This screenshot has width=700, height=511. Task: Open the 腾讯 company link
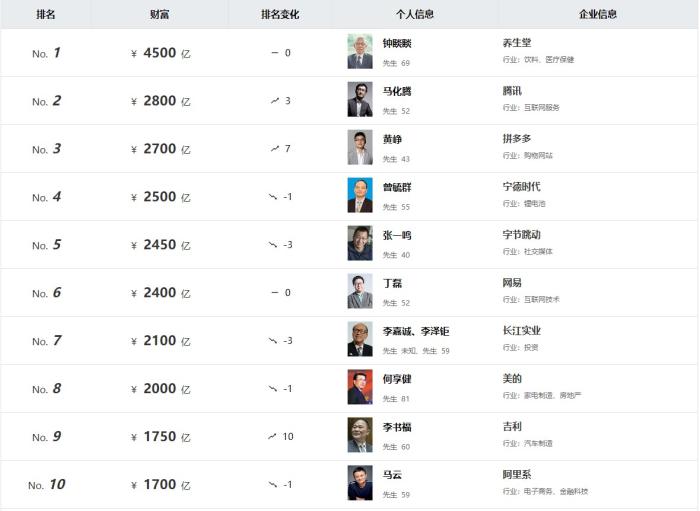[511, 91]
